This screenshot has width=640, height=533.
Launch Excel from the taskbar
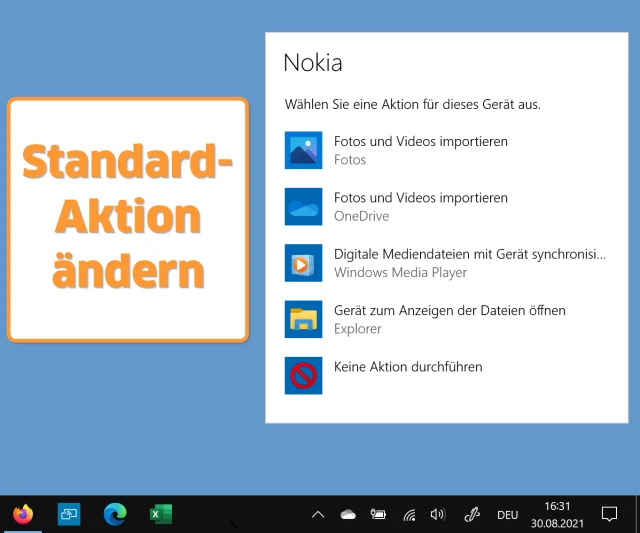(161, 514)
